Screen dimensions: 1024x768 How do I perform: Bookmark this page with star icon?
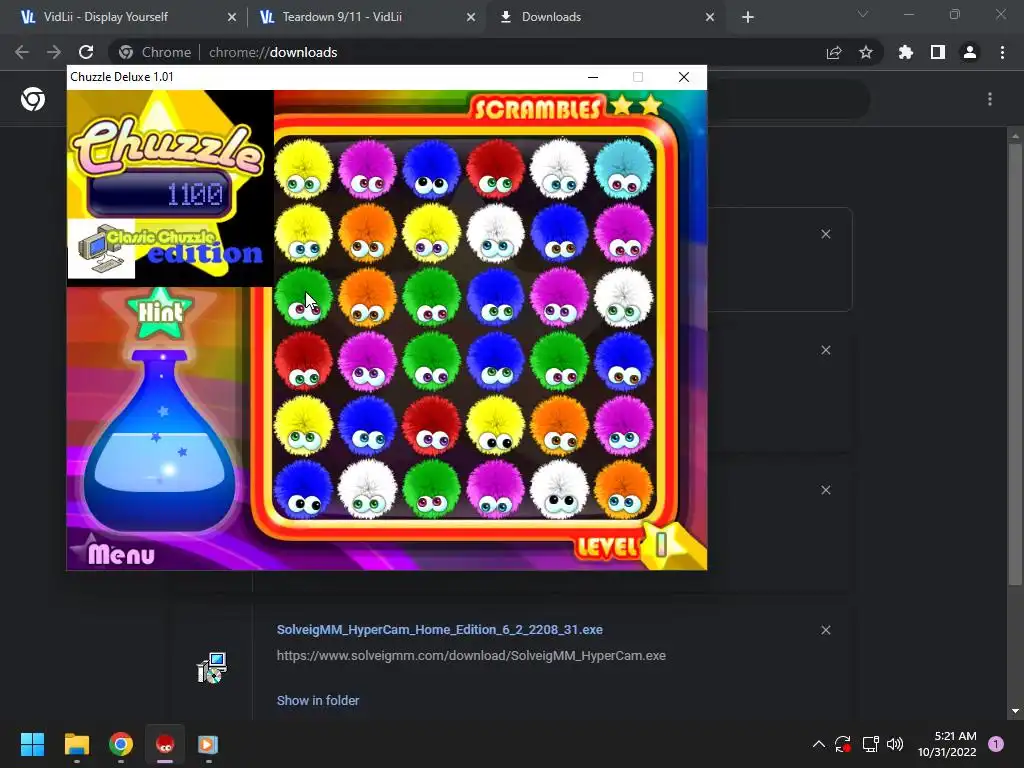866,52
